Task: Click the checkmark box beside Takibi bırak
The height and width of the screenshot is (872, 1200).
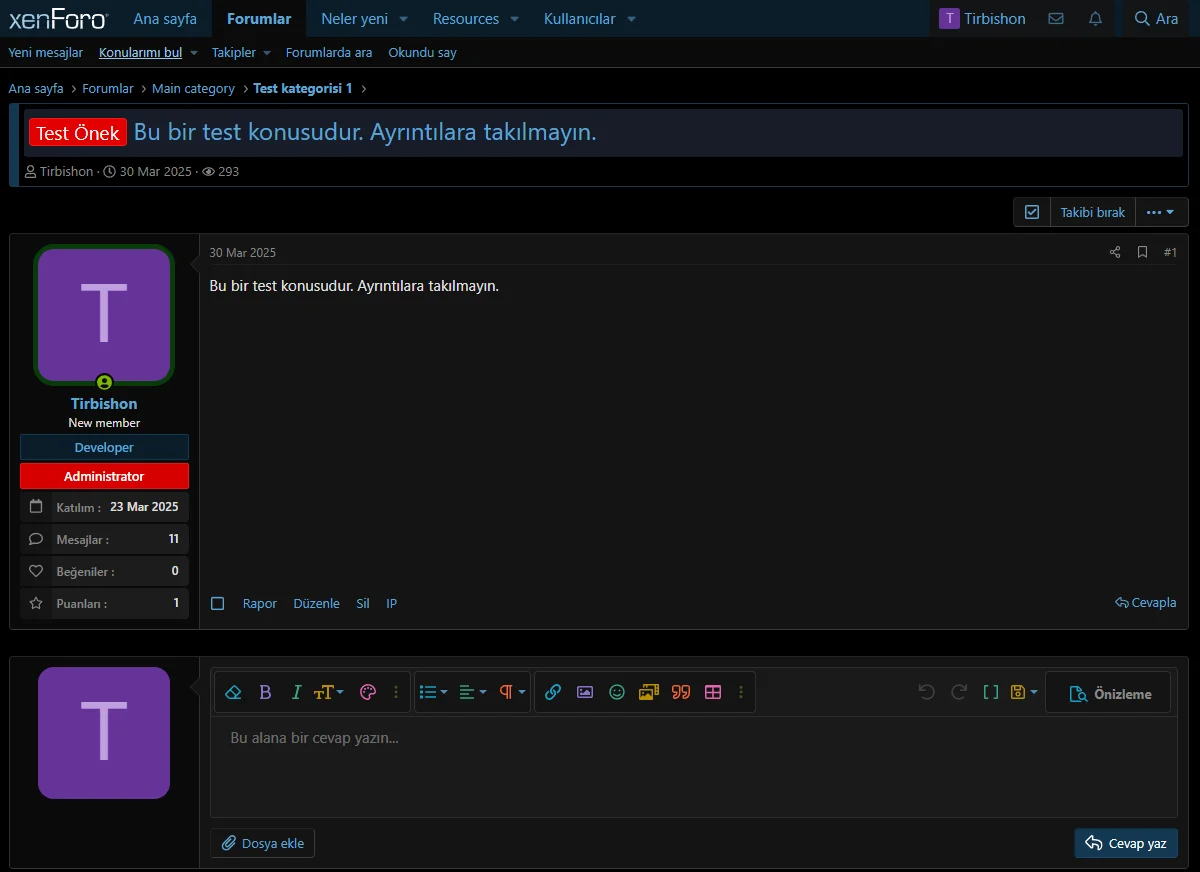Action: [1032, 212]
